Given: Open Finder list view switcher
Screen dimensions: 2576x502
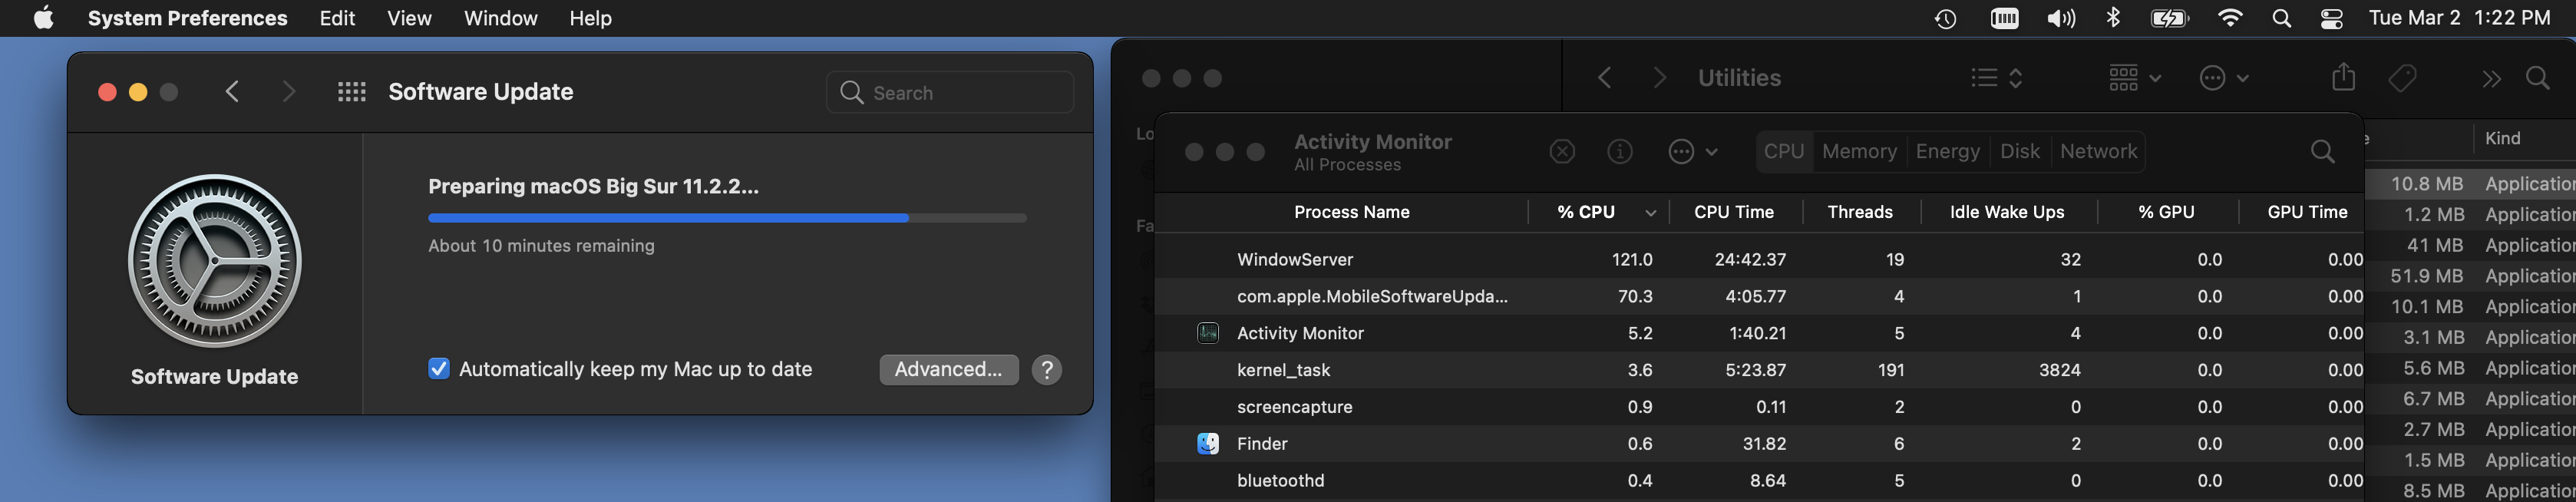Looking at the screenshot, I should 1996,78.
